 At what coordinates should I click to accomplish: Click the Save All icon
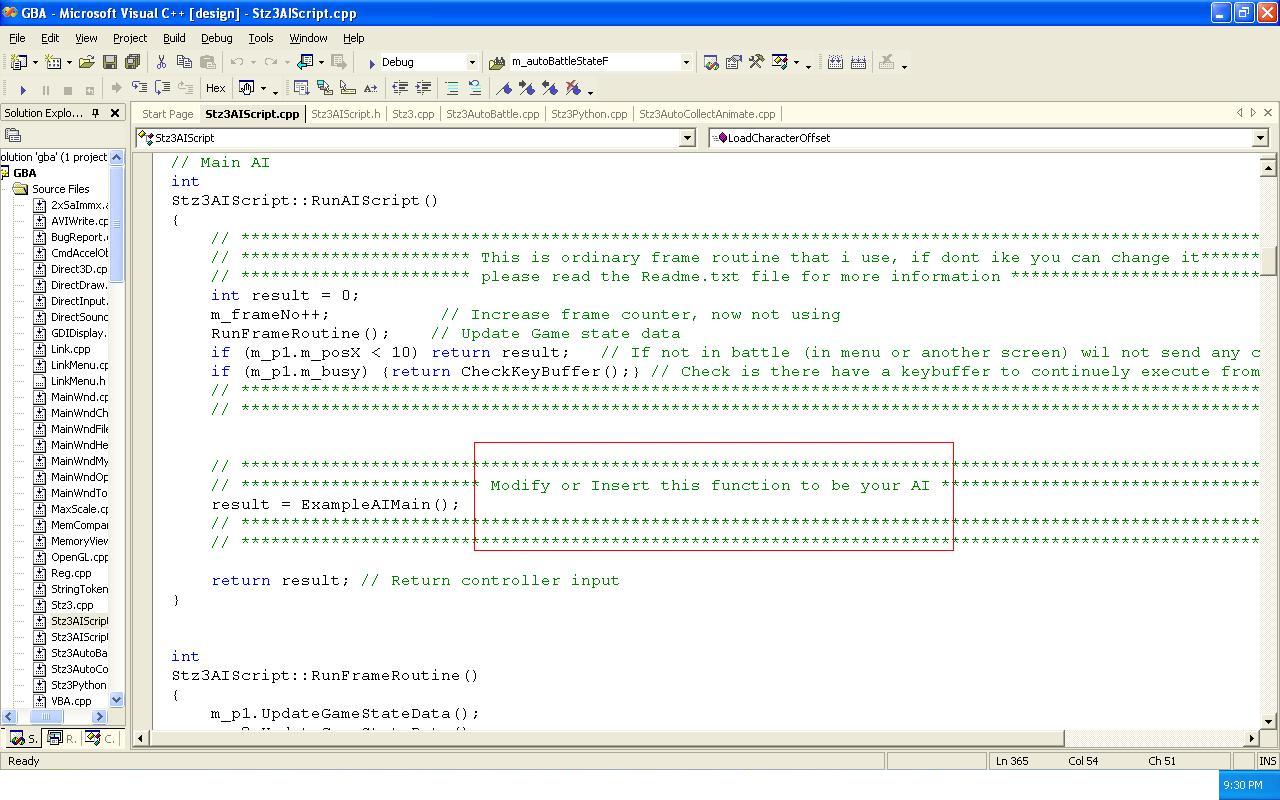pos(132,62)
